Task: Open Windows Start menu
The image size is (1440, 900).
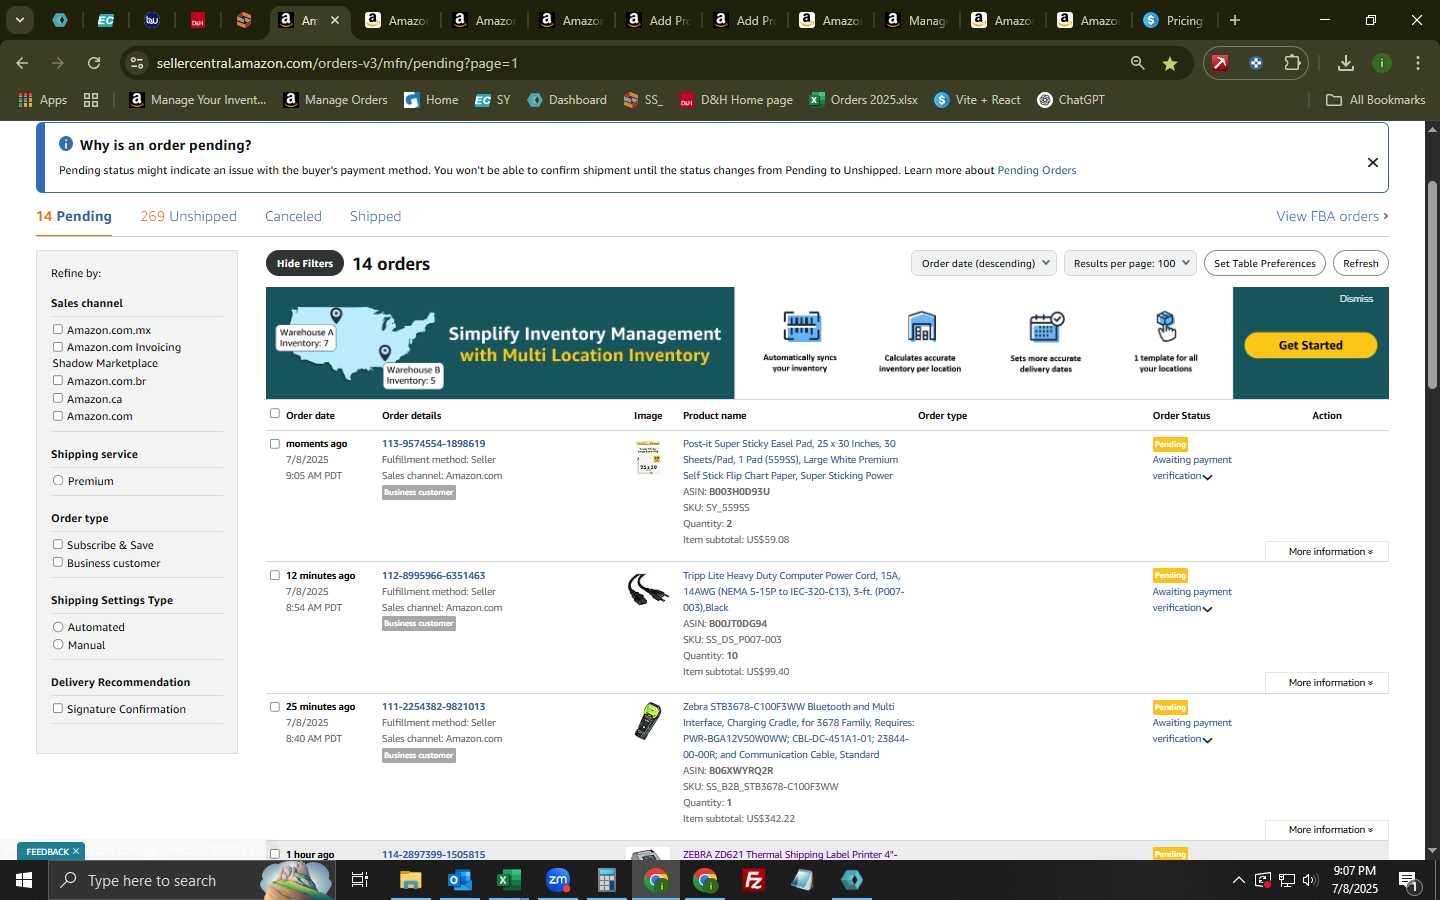Action: click(x=23, y=880)
